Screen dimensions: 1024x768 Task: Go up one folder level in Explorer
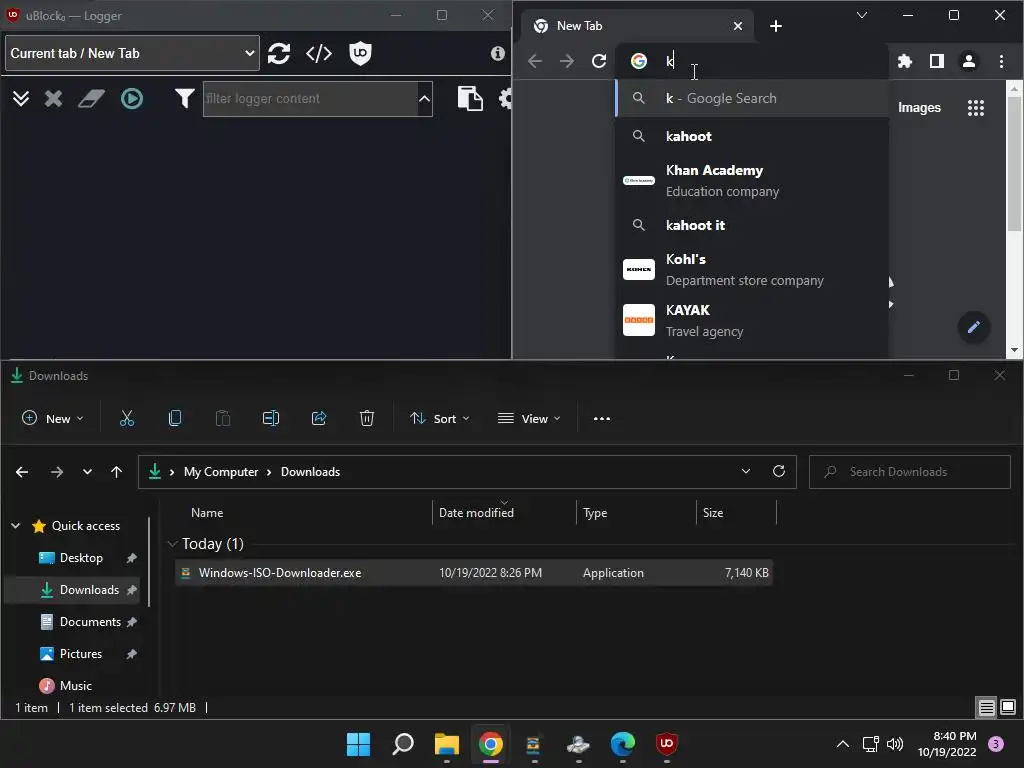116,472
